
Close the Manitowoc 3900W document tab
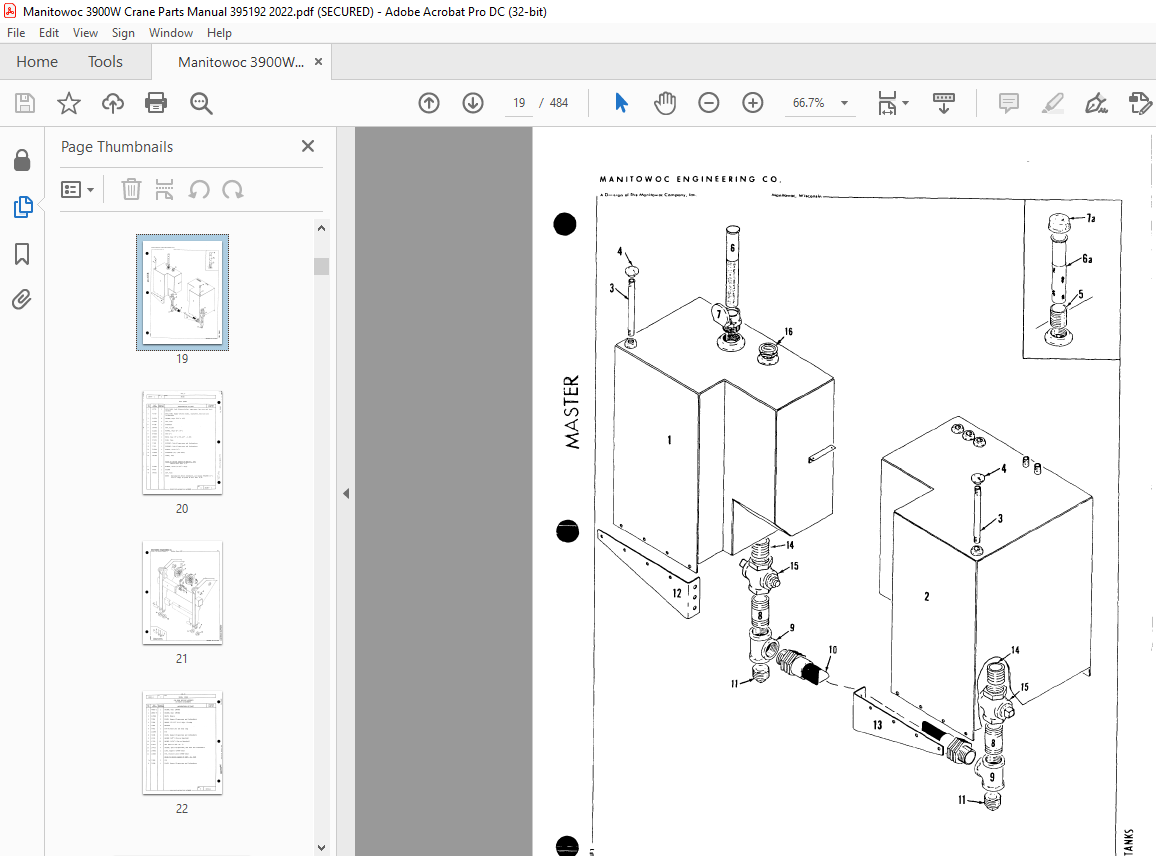click(x=318, y=62)
